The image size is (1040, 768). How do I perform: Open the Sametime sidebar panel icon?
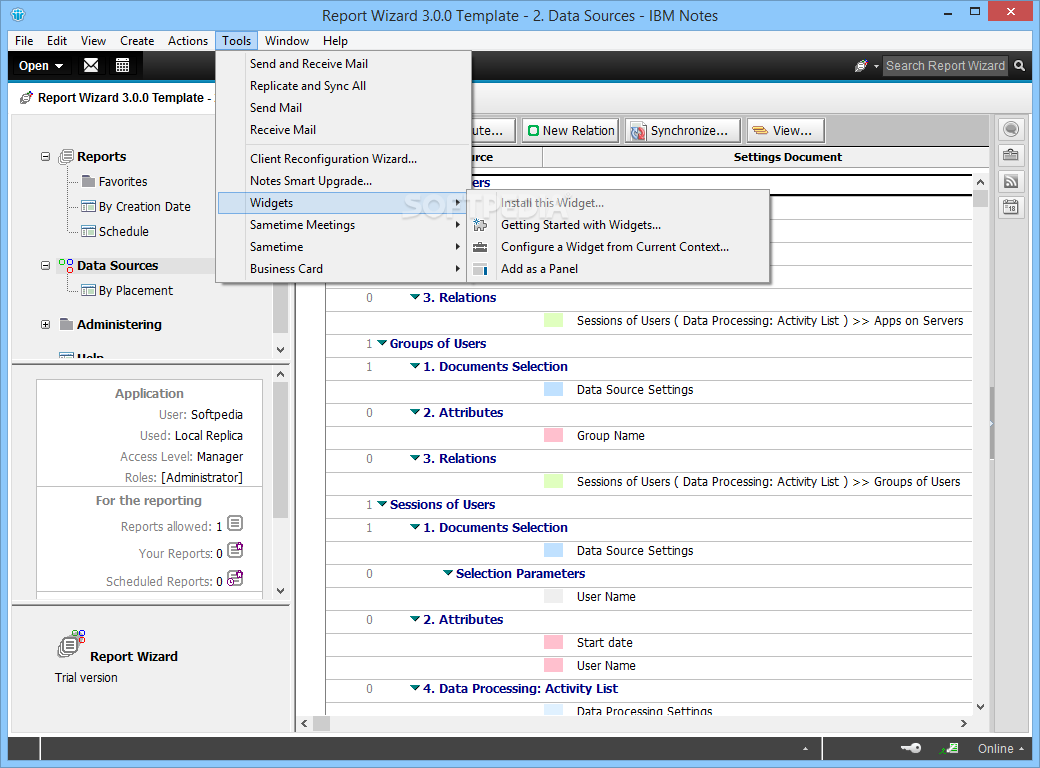coord(1011,129)
